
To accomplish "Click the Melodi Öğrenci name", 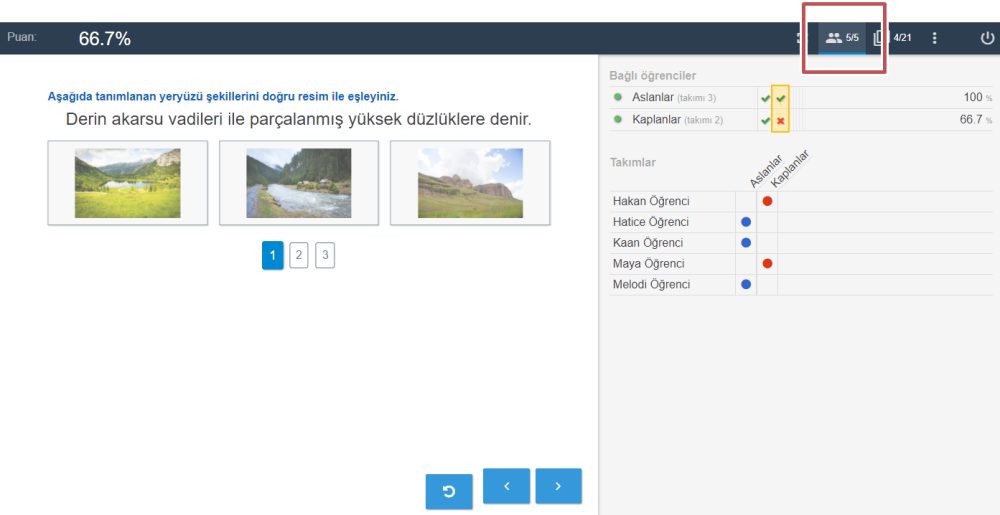I will (652, 284).
